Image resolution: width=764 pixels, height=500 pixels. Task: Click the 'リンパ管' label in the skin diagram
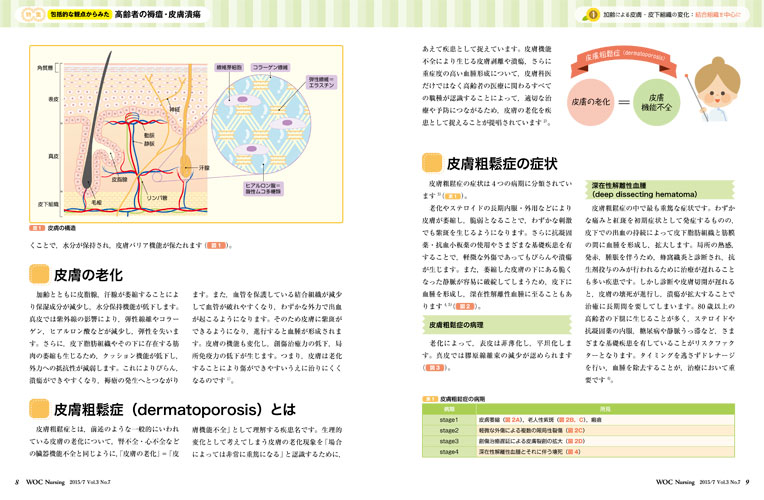(x=157, y=198)
